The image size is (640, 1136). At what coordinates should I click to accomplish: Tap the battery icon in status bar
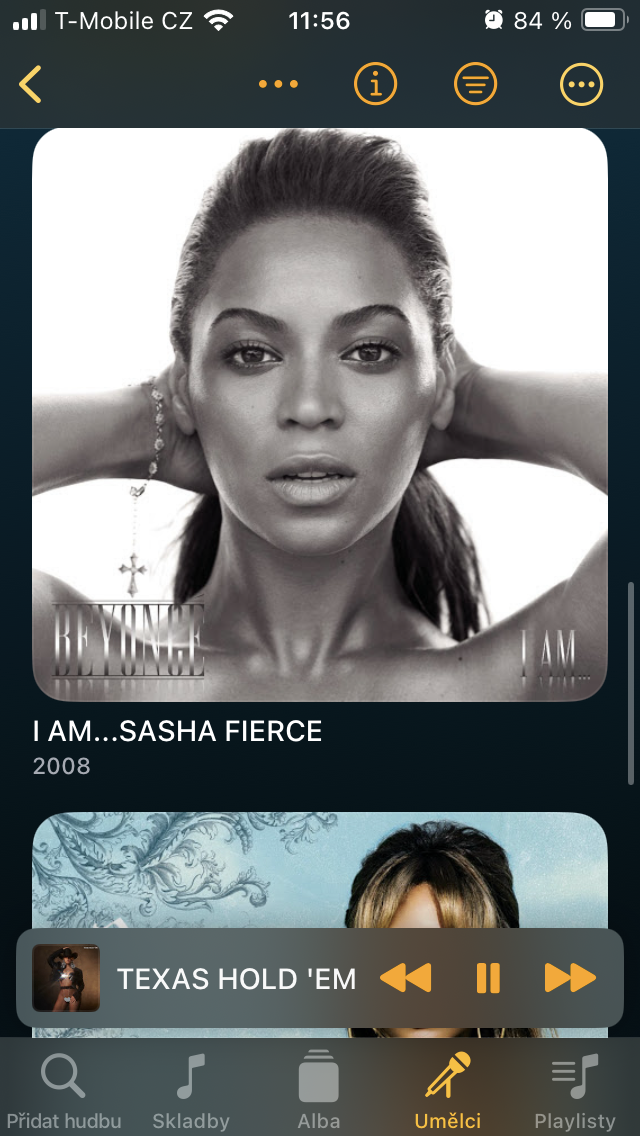click(x=604, y=20)
